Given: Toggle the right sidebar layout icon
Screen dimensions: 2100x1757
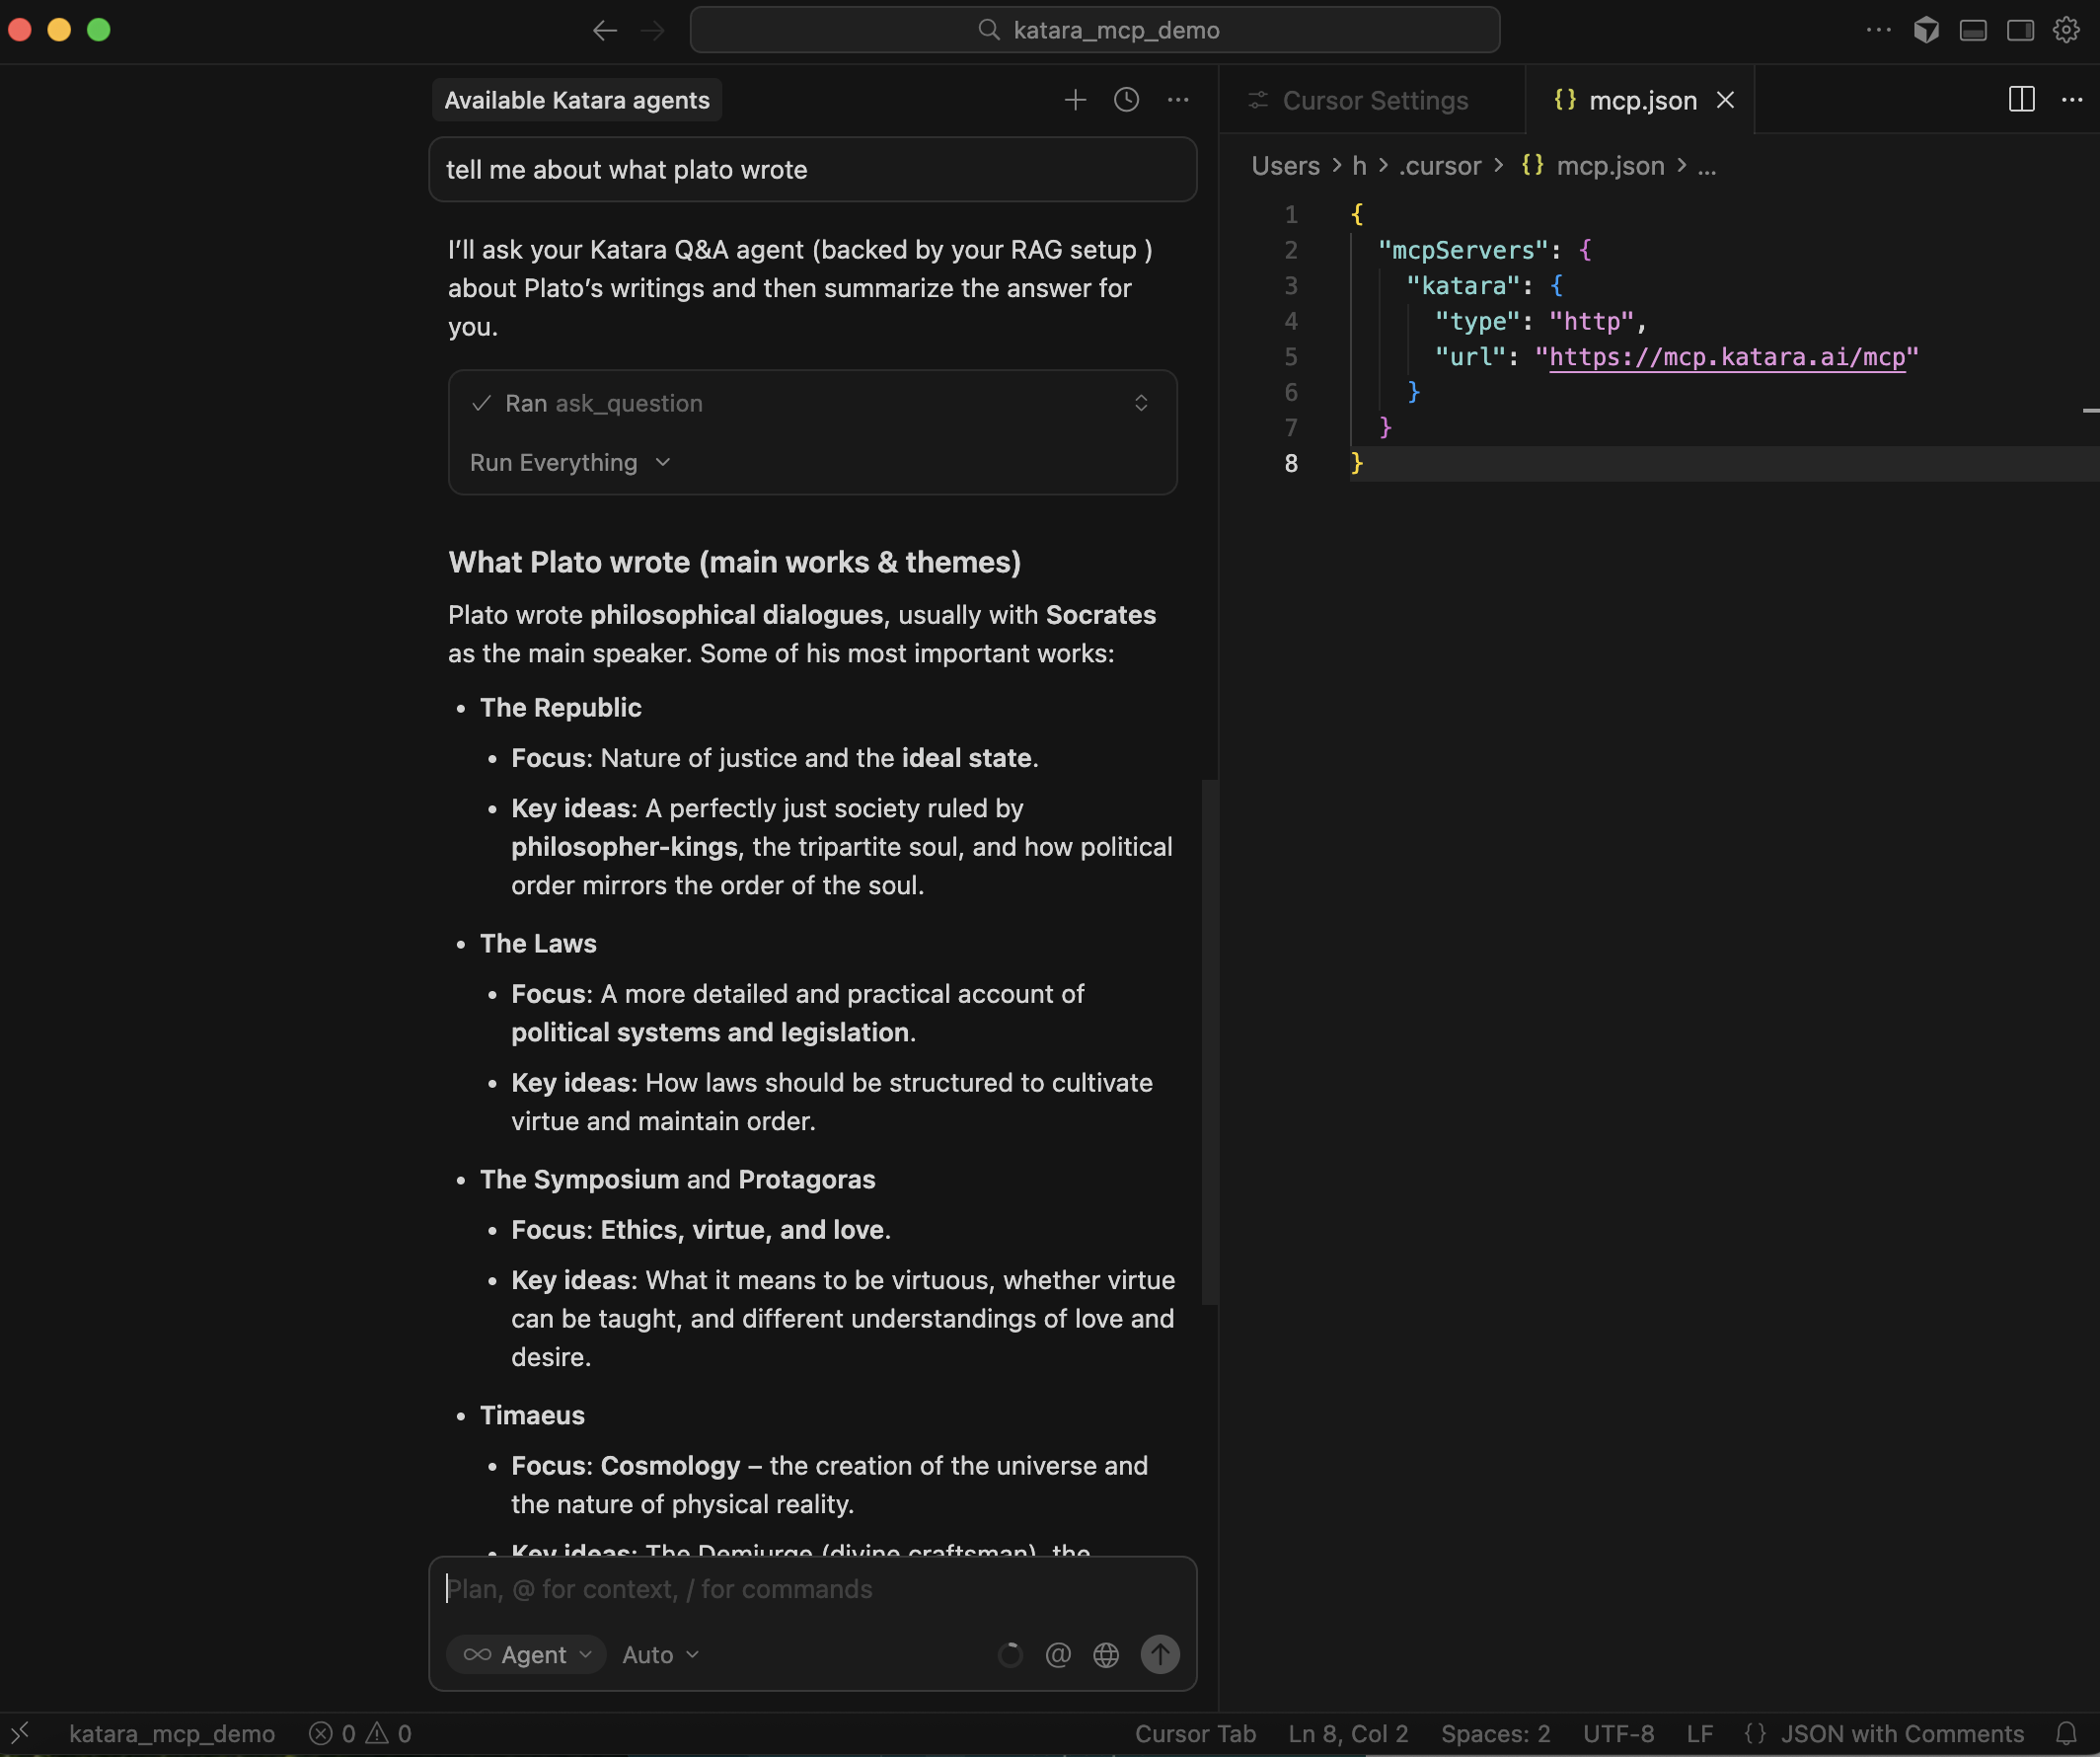Looking at the screenshot, I should click(2020, 30).
